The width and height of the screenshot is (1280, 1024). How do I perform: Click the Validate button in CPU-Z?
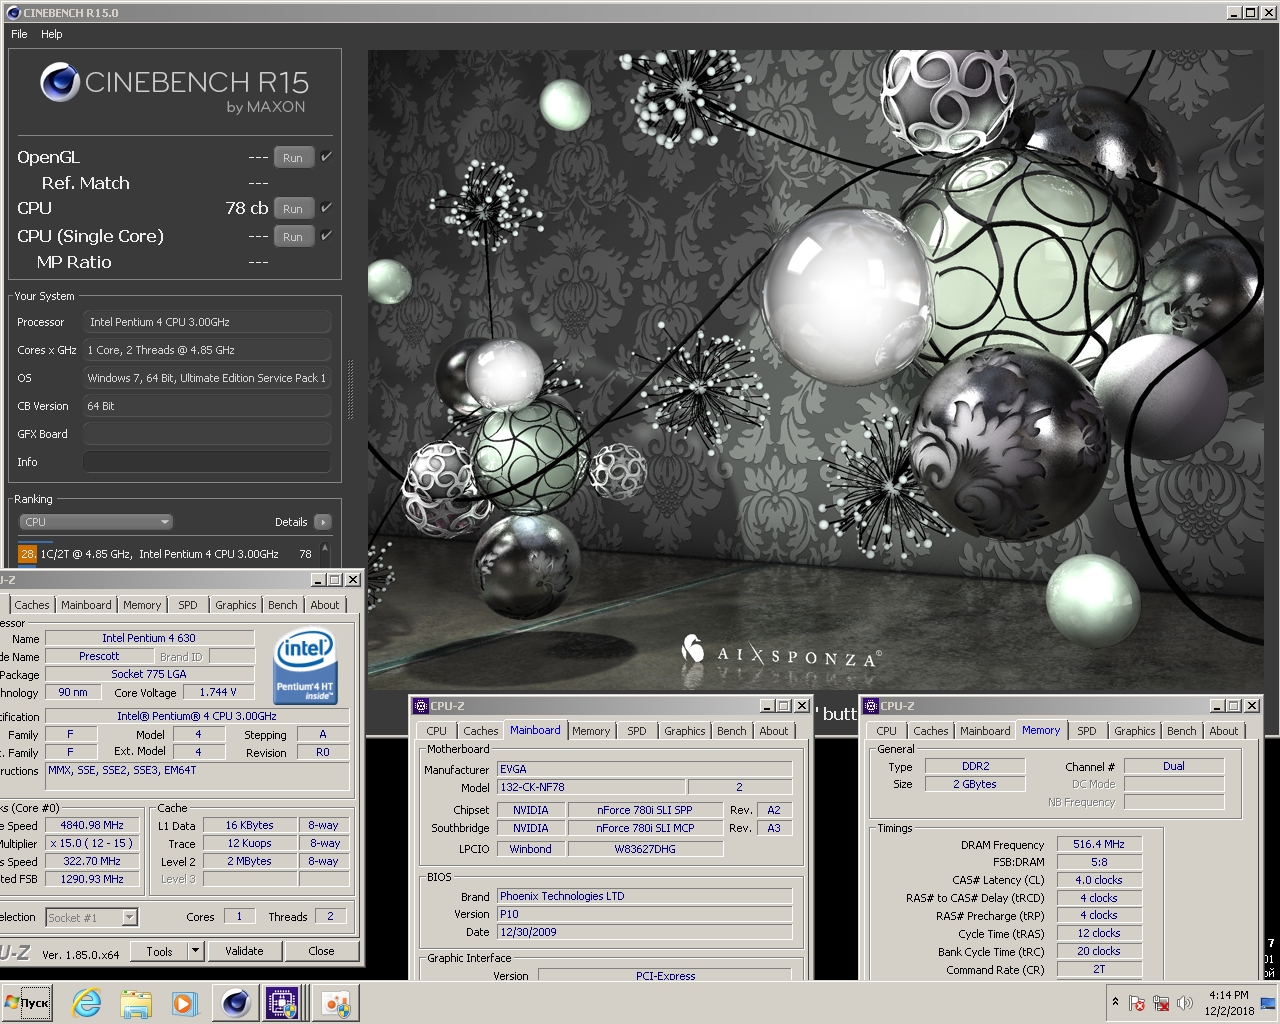(244, 951)
